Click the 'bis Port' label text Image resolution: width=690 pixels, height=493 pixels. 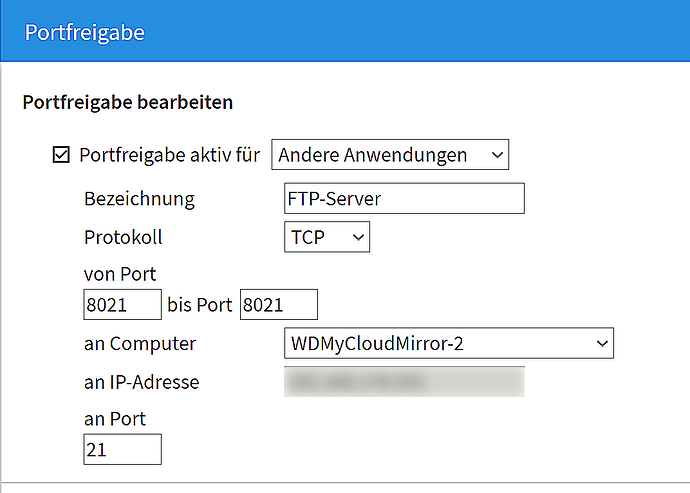[200, 305]
